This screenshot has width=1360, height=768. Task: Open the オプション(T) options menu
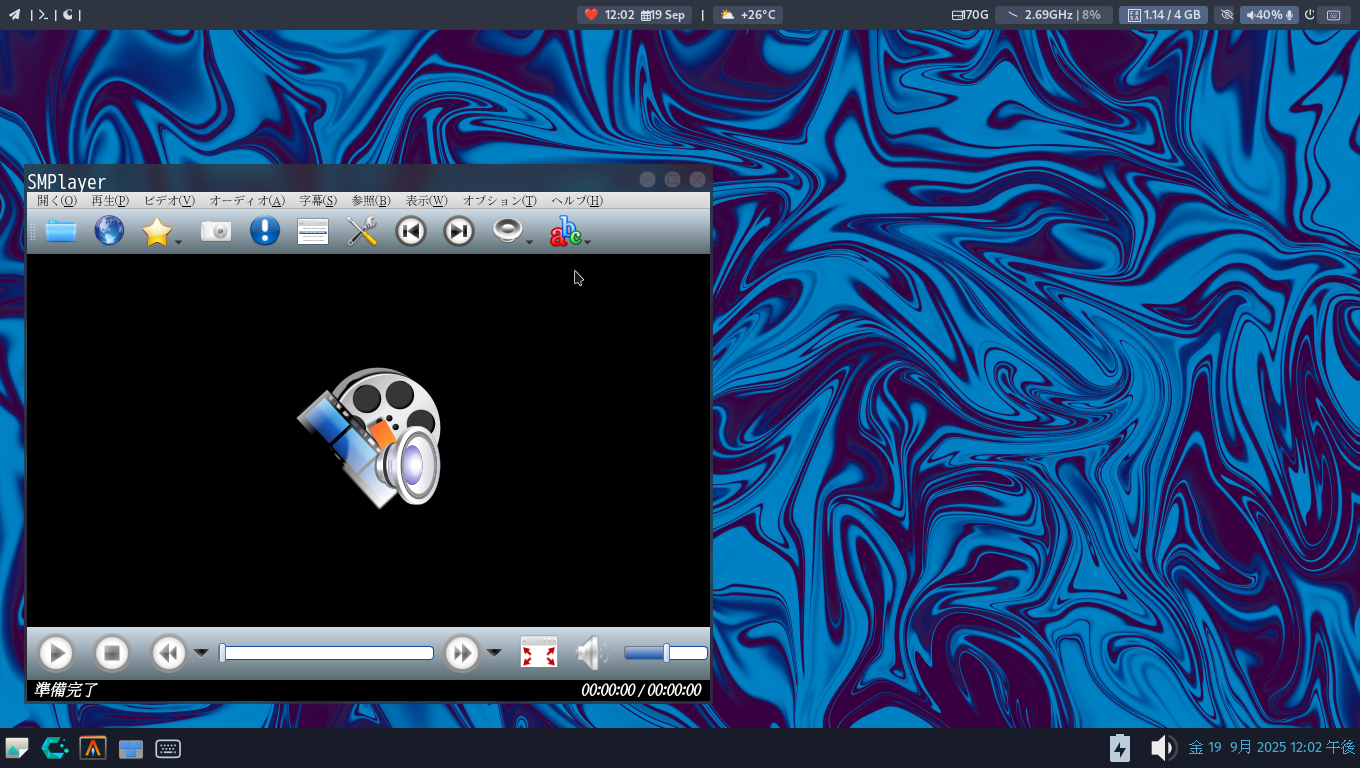pos(499,201)
